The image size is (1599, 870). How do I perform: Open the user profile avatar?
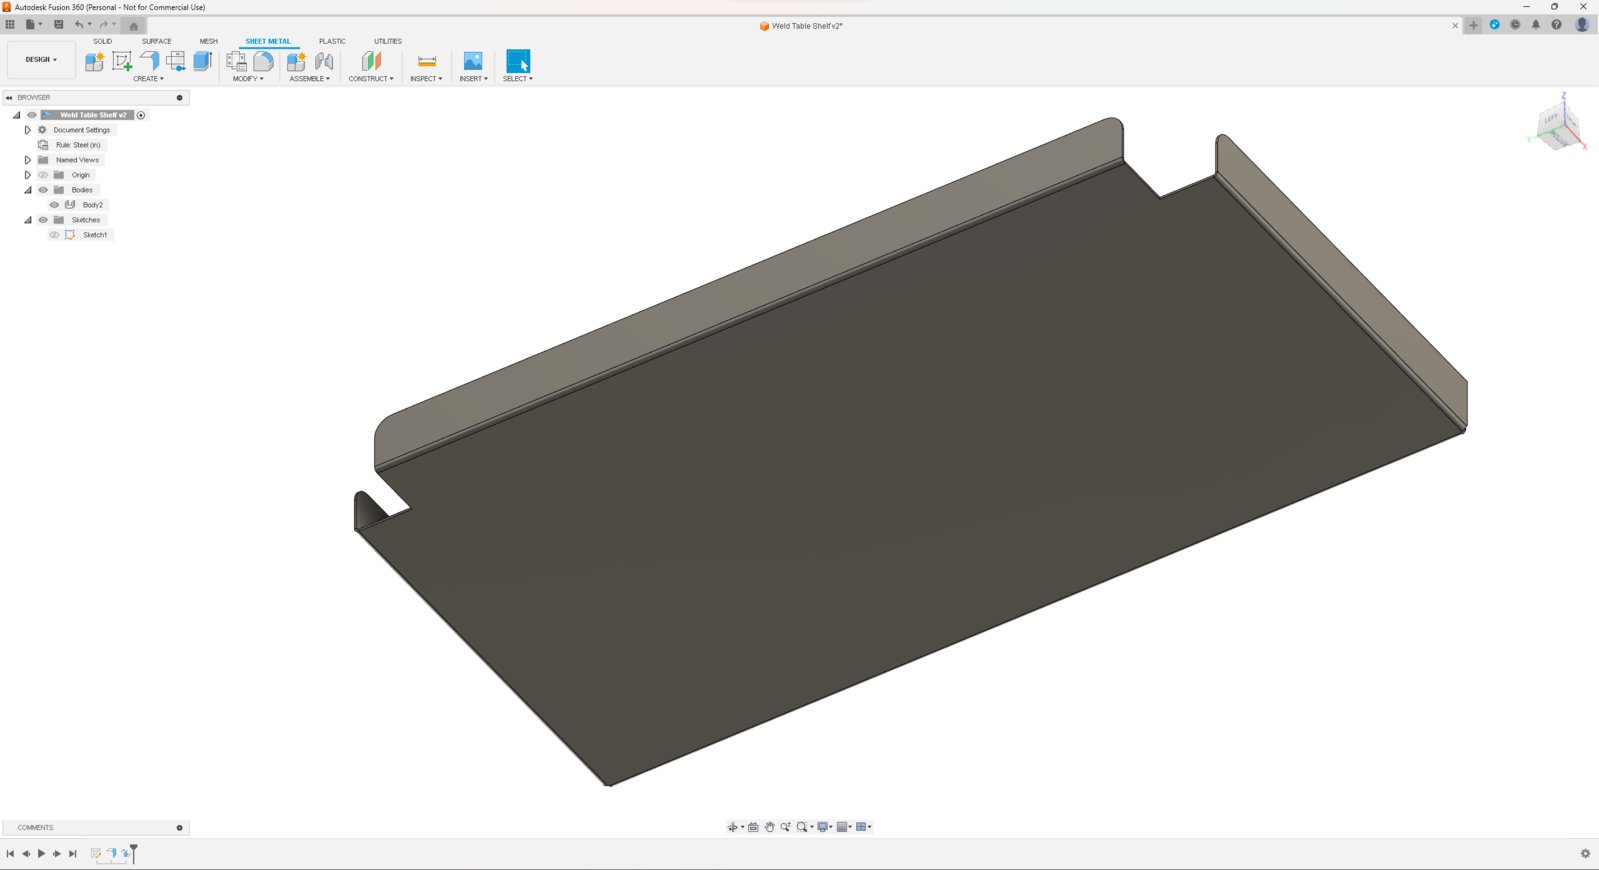click(1582, 25)
